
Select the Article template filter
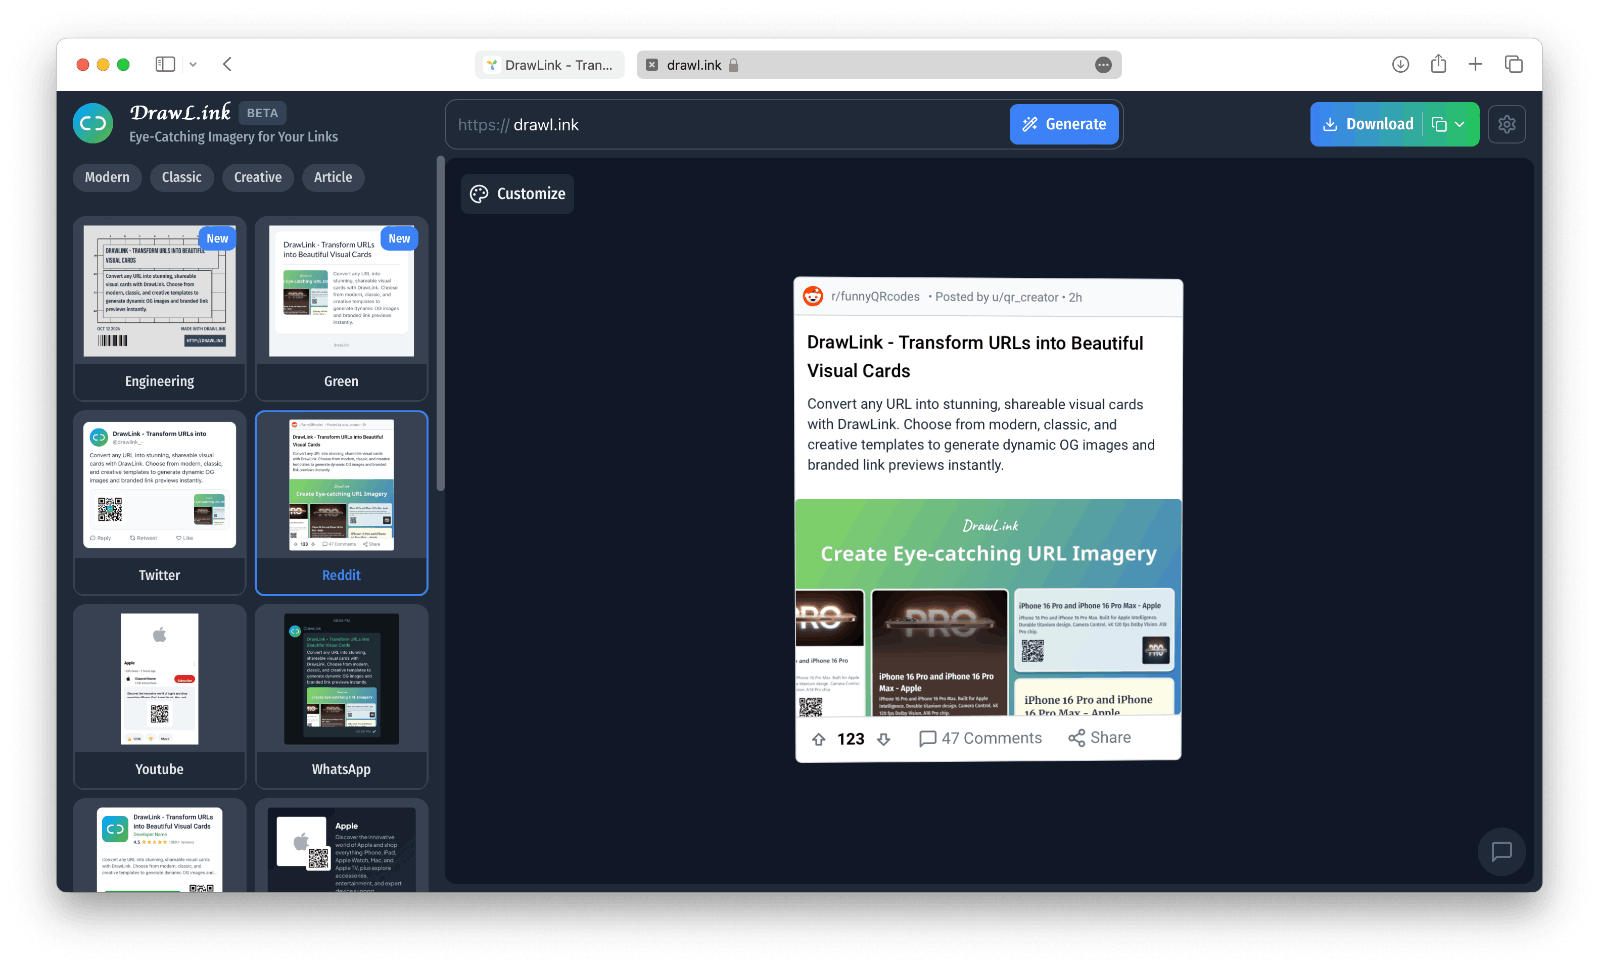[x=333, y=177]
